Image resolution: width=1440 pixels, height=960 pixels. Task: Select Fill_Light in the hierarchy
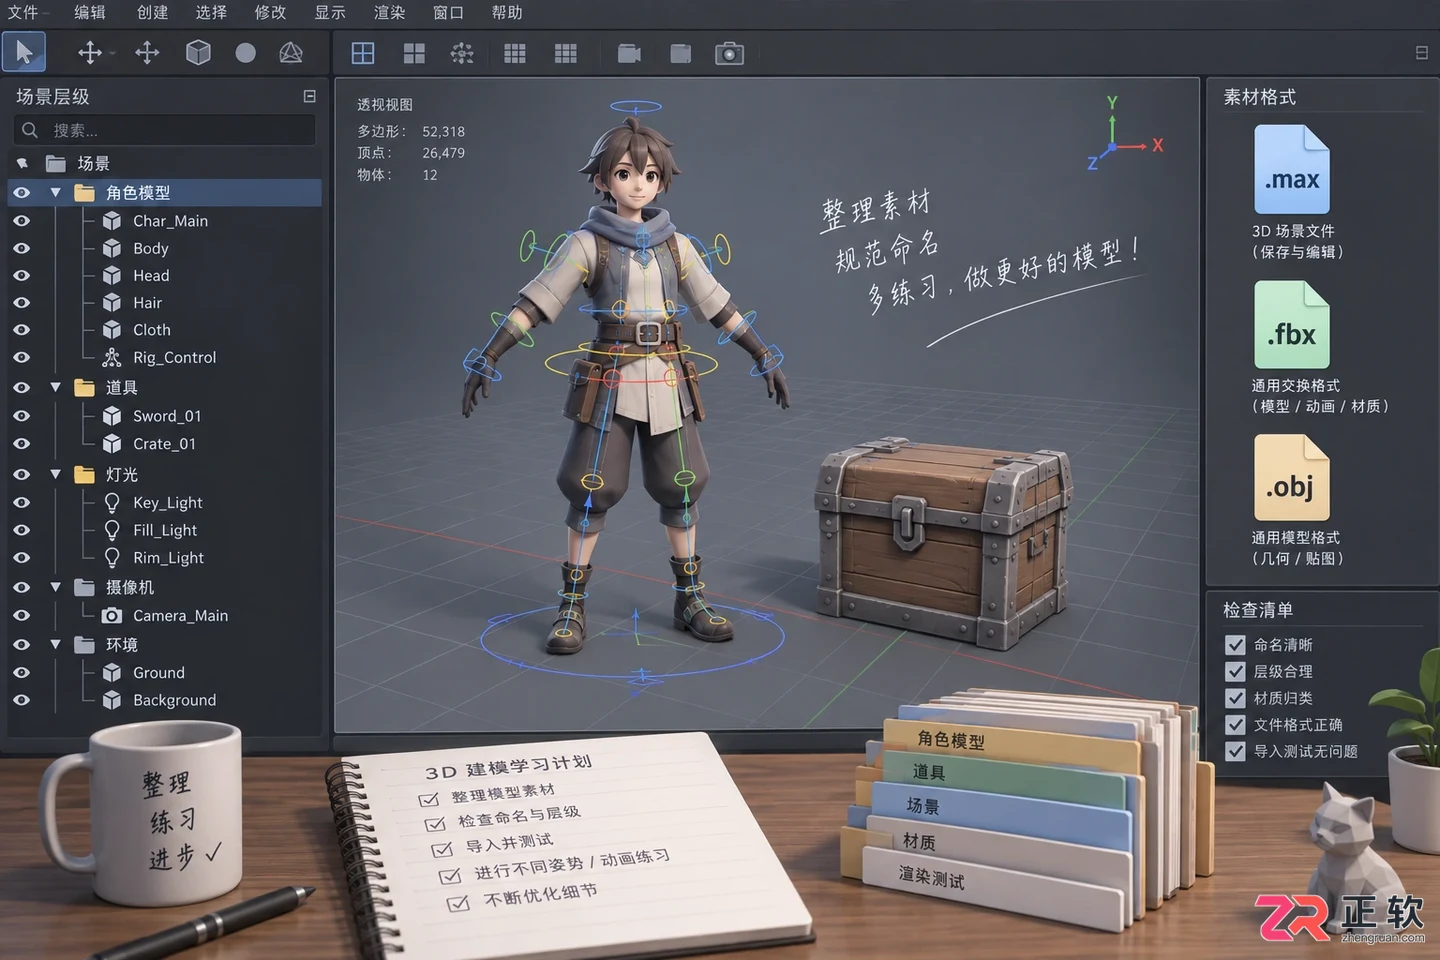click(x=165, y=530)
